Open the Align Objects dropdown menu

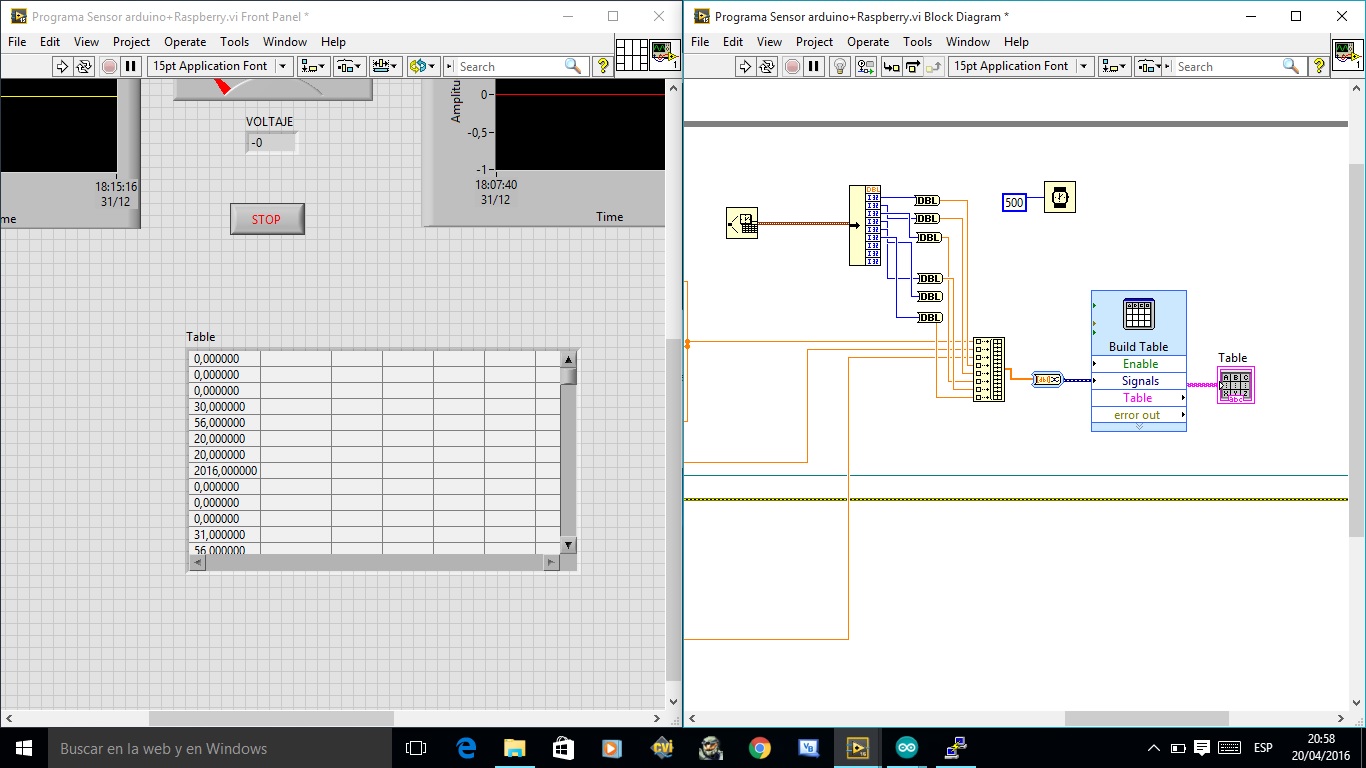(x=313, y=66)
